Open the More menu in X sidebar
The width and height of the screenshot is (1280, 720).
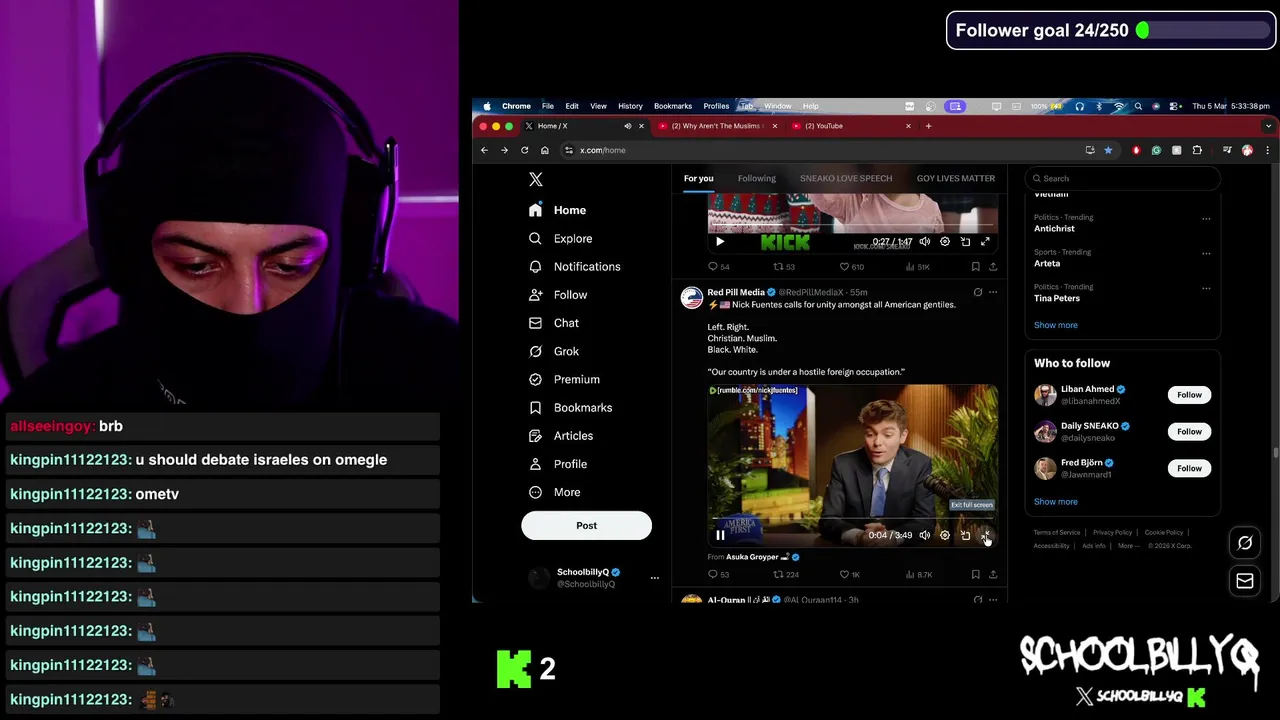click(553, 492)
